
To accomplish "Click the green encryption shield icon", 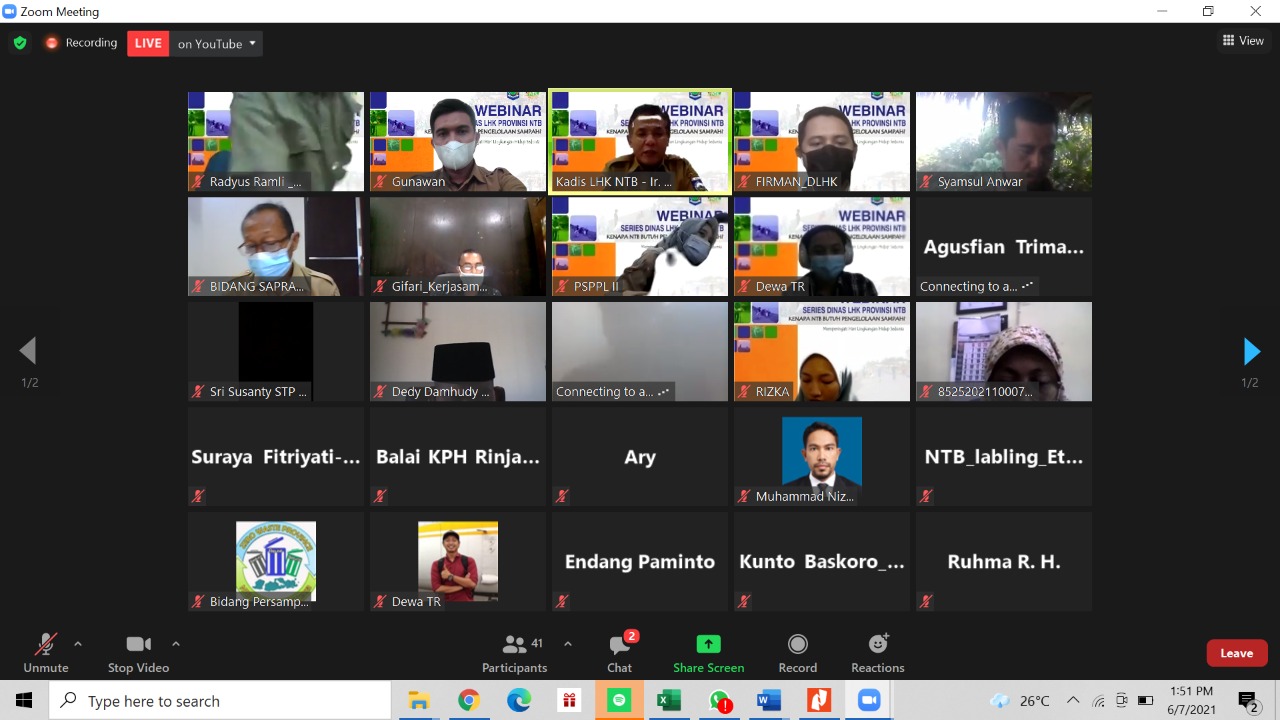I will 20,43.
